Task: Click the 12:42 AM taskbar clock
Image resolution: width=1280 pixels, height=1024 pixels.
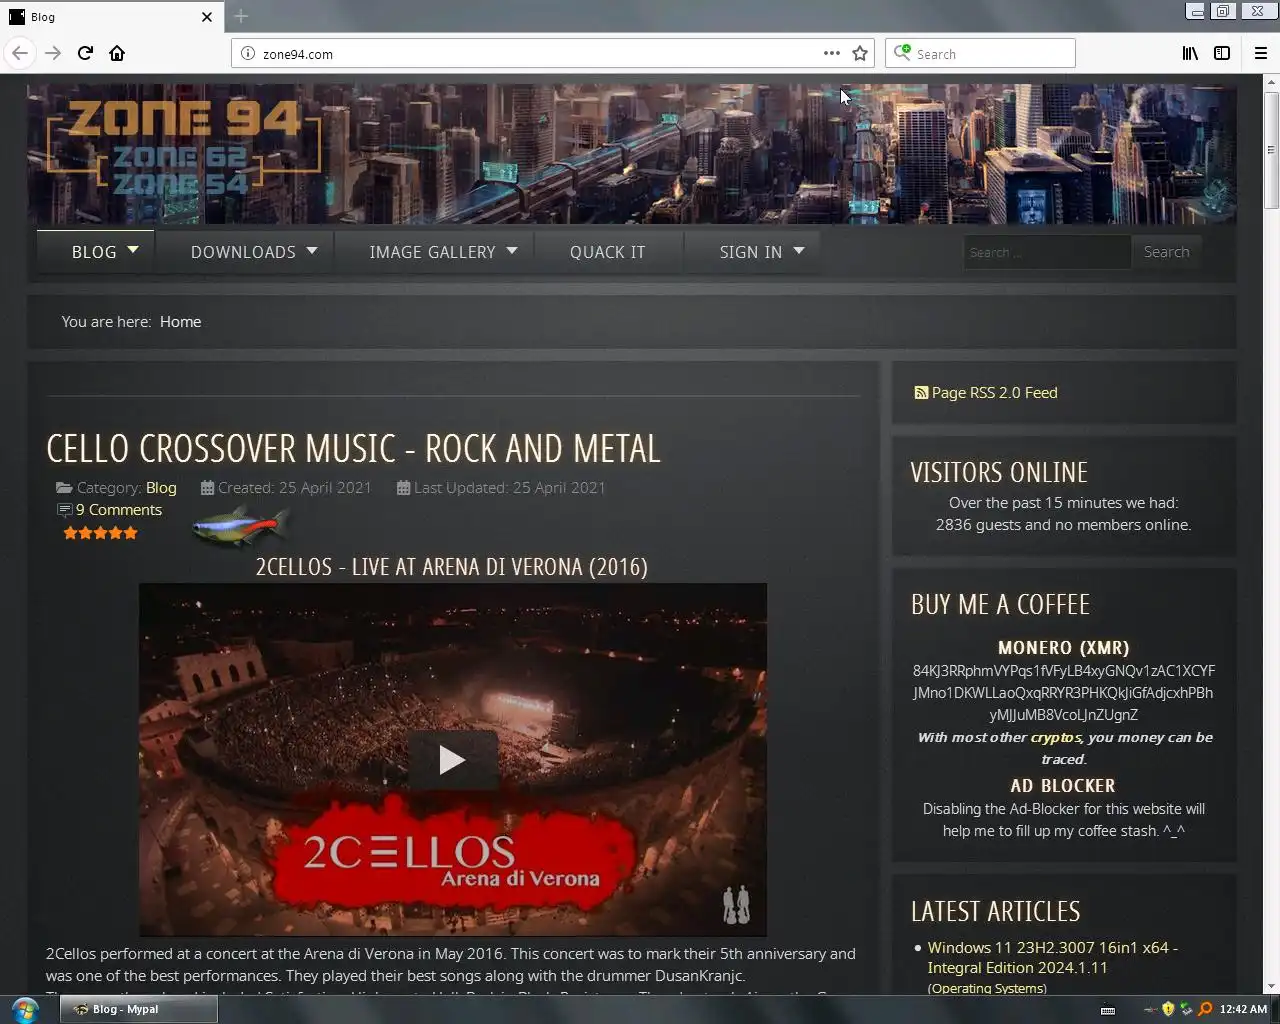Action: 1243,1009
